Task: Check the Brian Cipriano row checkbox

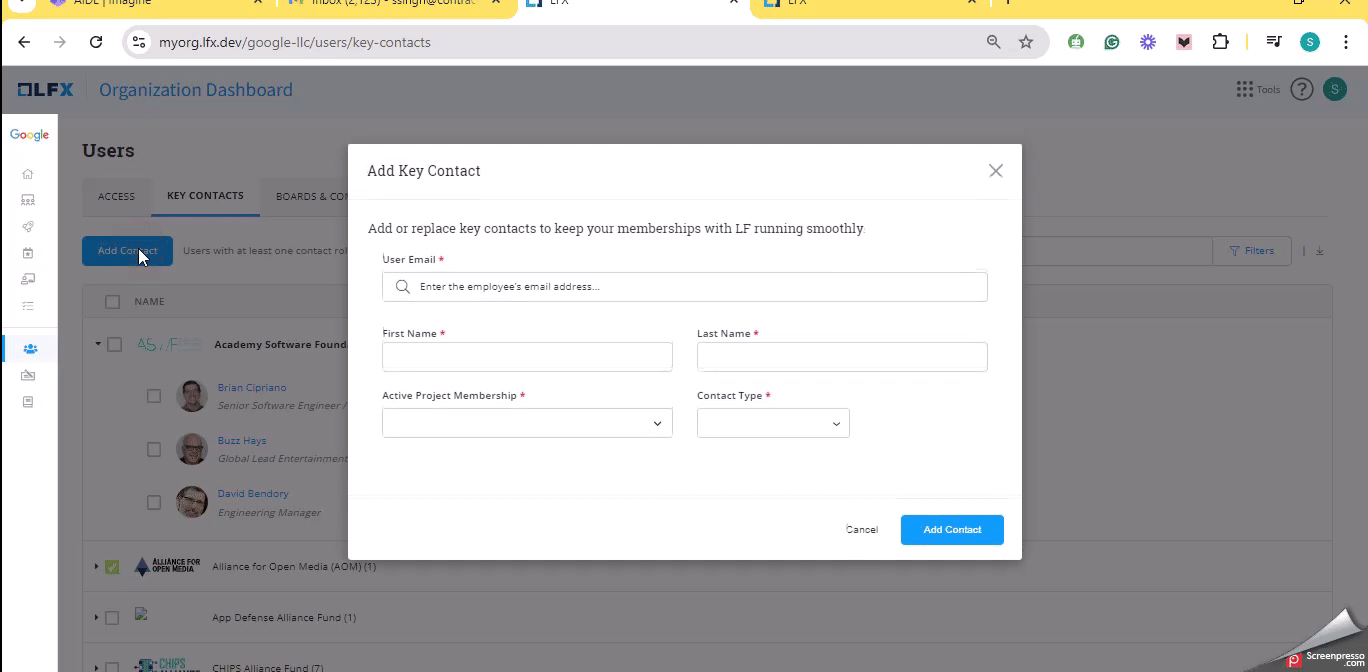Action: click(x=154, y=396)
